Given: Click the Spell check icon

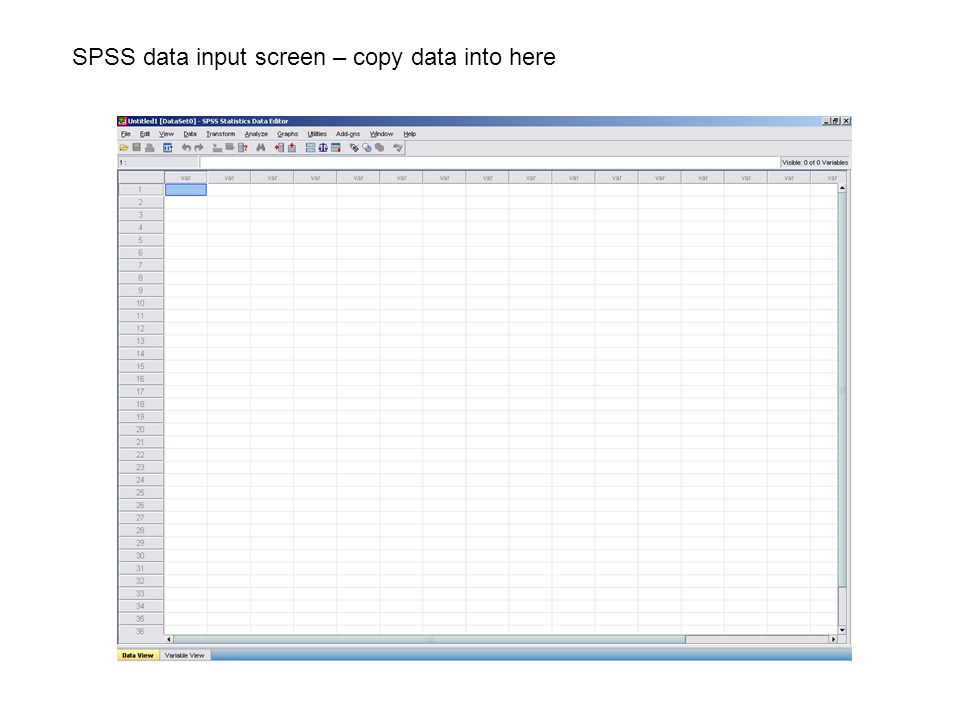Looking at the screenshot, I should click(397, 148).
